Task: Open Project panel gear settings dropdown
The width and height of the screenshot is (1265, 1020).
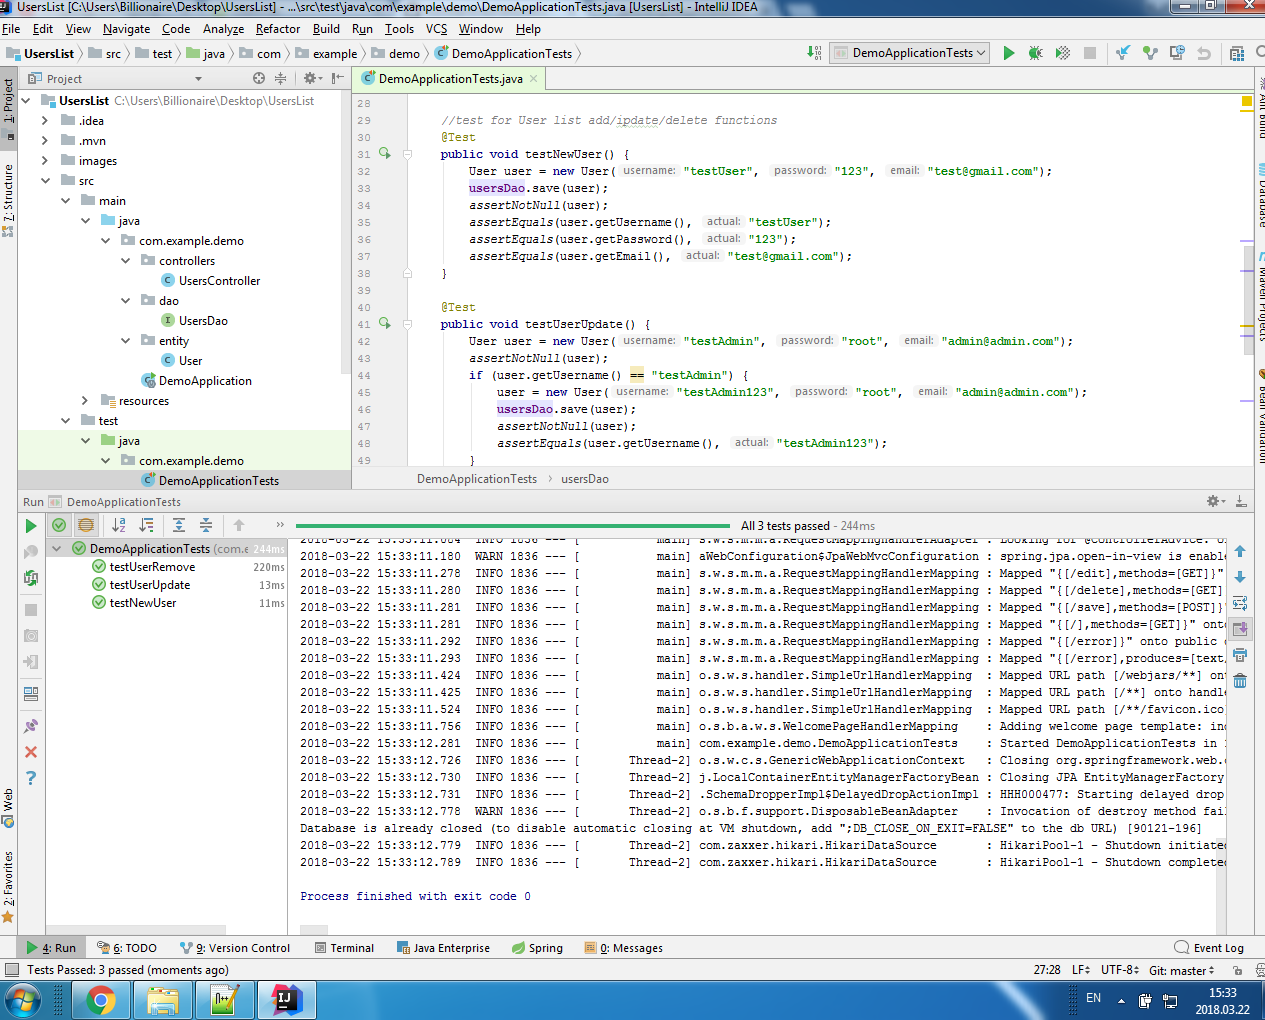Action: coord(313,78)
